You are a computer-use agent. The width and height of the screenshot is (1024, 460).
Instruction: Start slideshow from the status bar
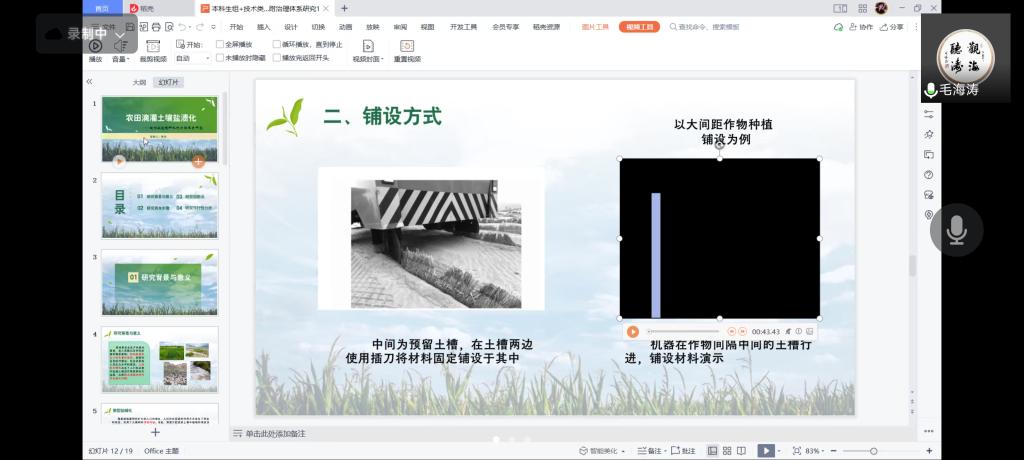[765, 451]
